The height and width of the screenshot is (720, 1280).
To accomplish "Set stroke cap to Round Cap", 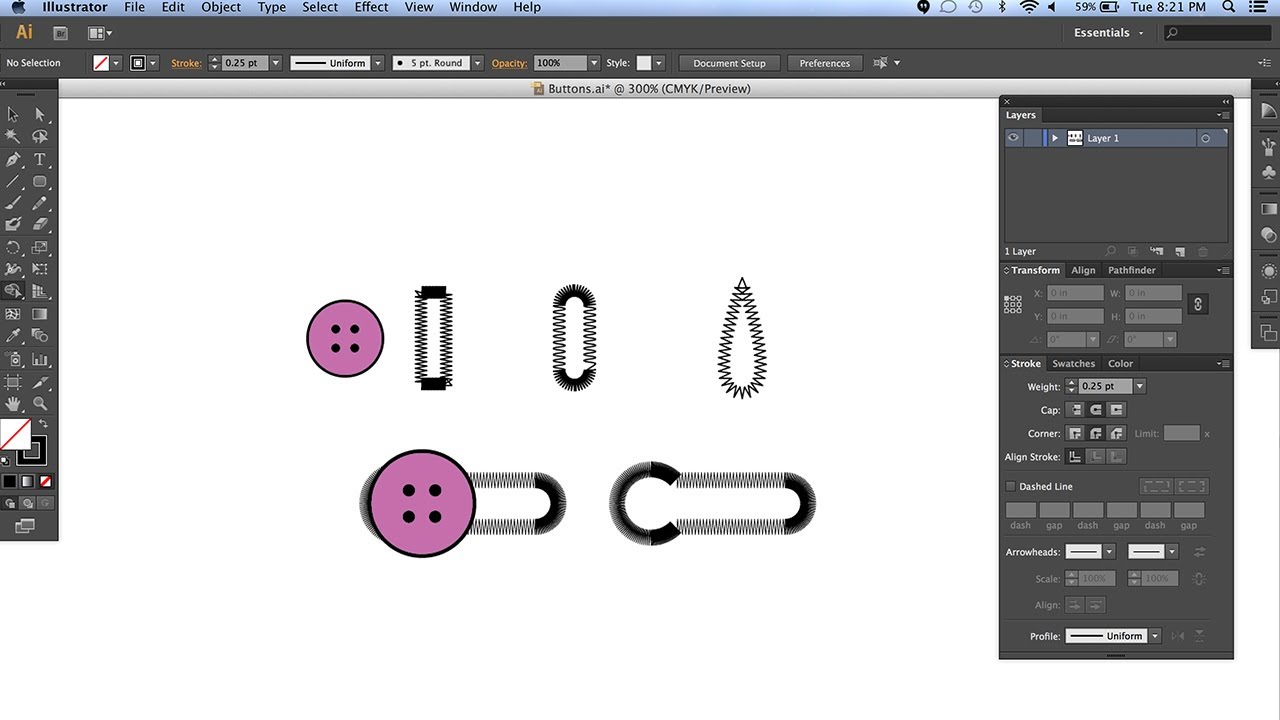I will point(1095,410).
